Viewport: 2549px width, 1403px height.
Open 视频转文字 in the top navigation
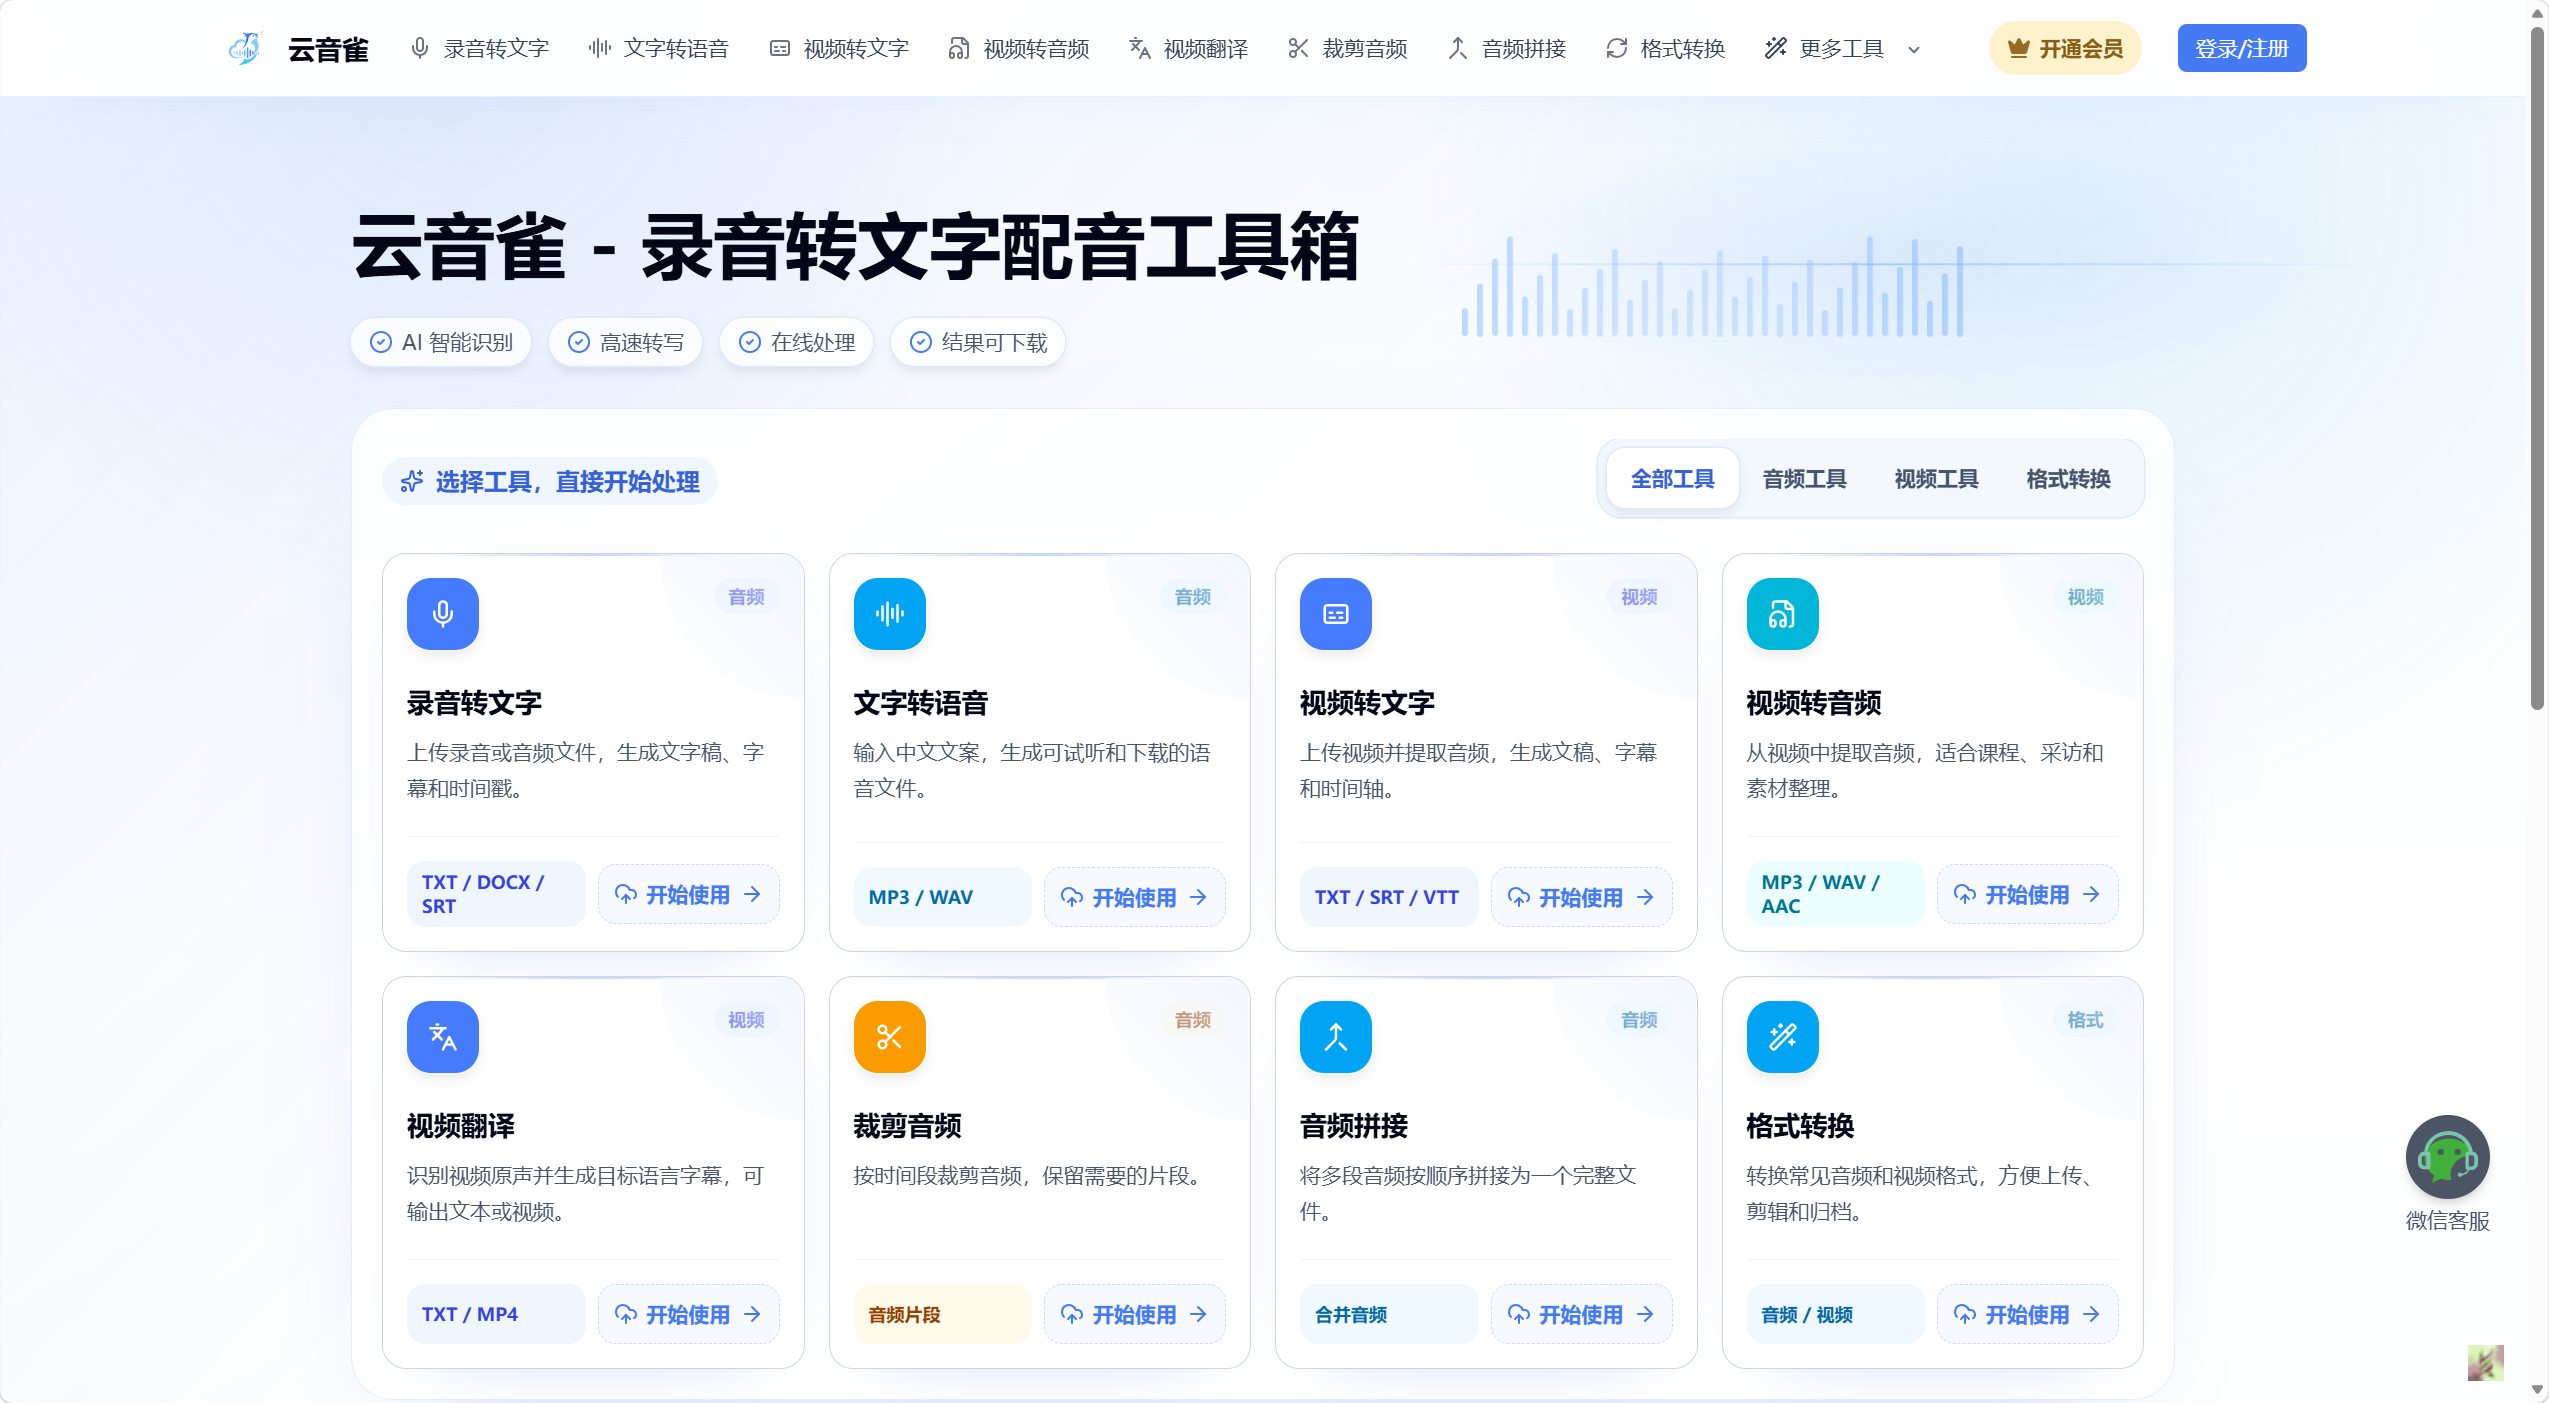(x=839, y=48)
